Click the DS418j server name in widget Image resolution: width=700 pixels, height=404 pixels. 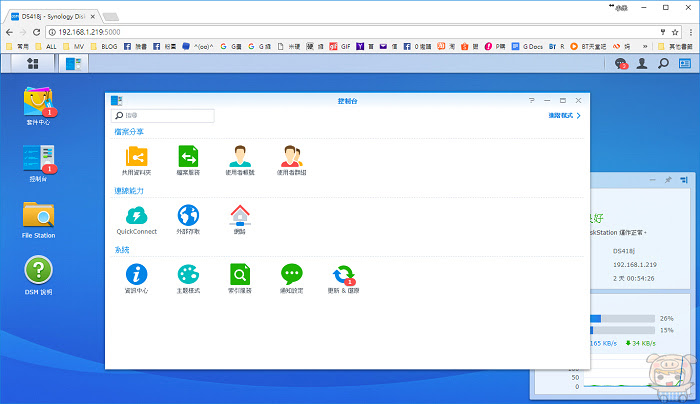point(624,251)
